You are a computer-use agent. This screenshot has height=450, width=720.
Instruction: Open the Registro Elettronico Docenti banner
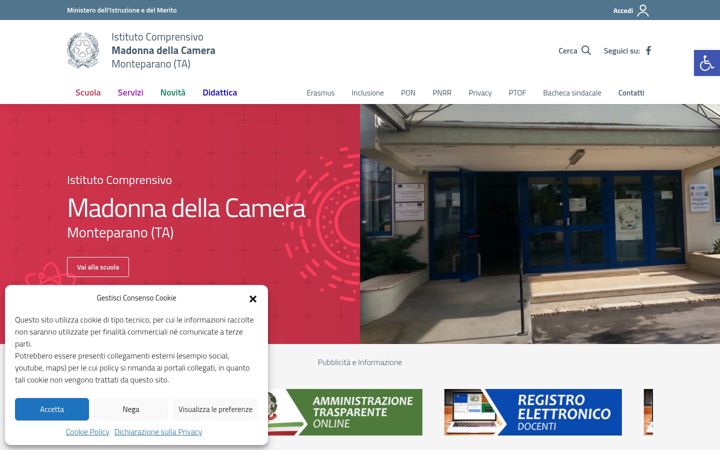coord(533,412)
